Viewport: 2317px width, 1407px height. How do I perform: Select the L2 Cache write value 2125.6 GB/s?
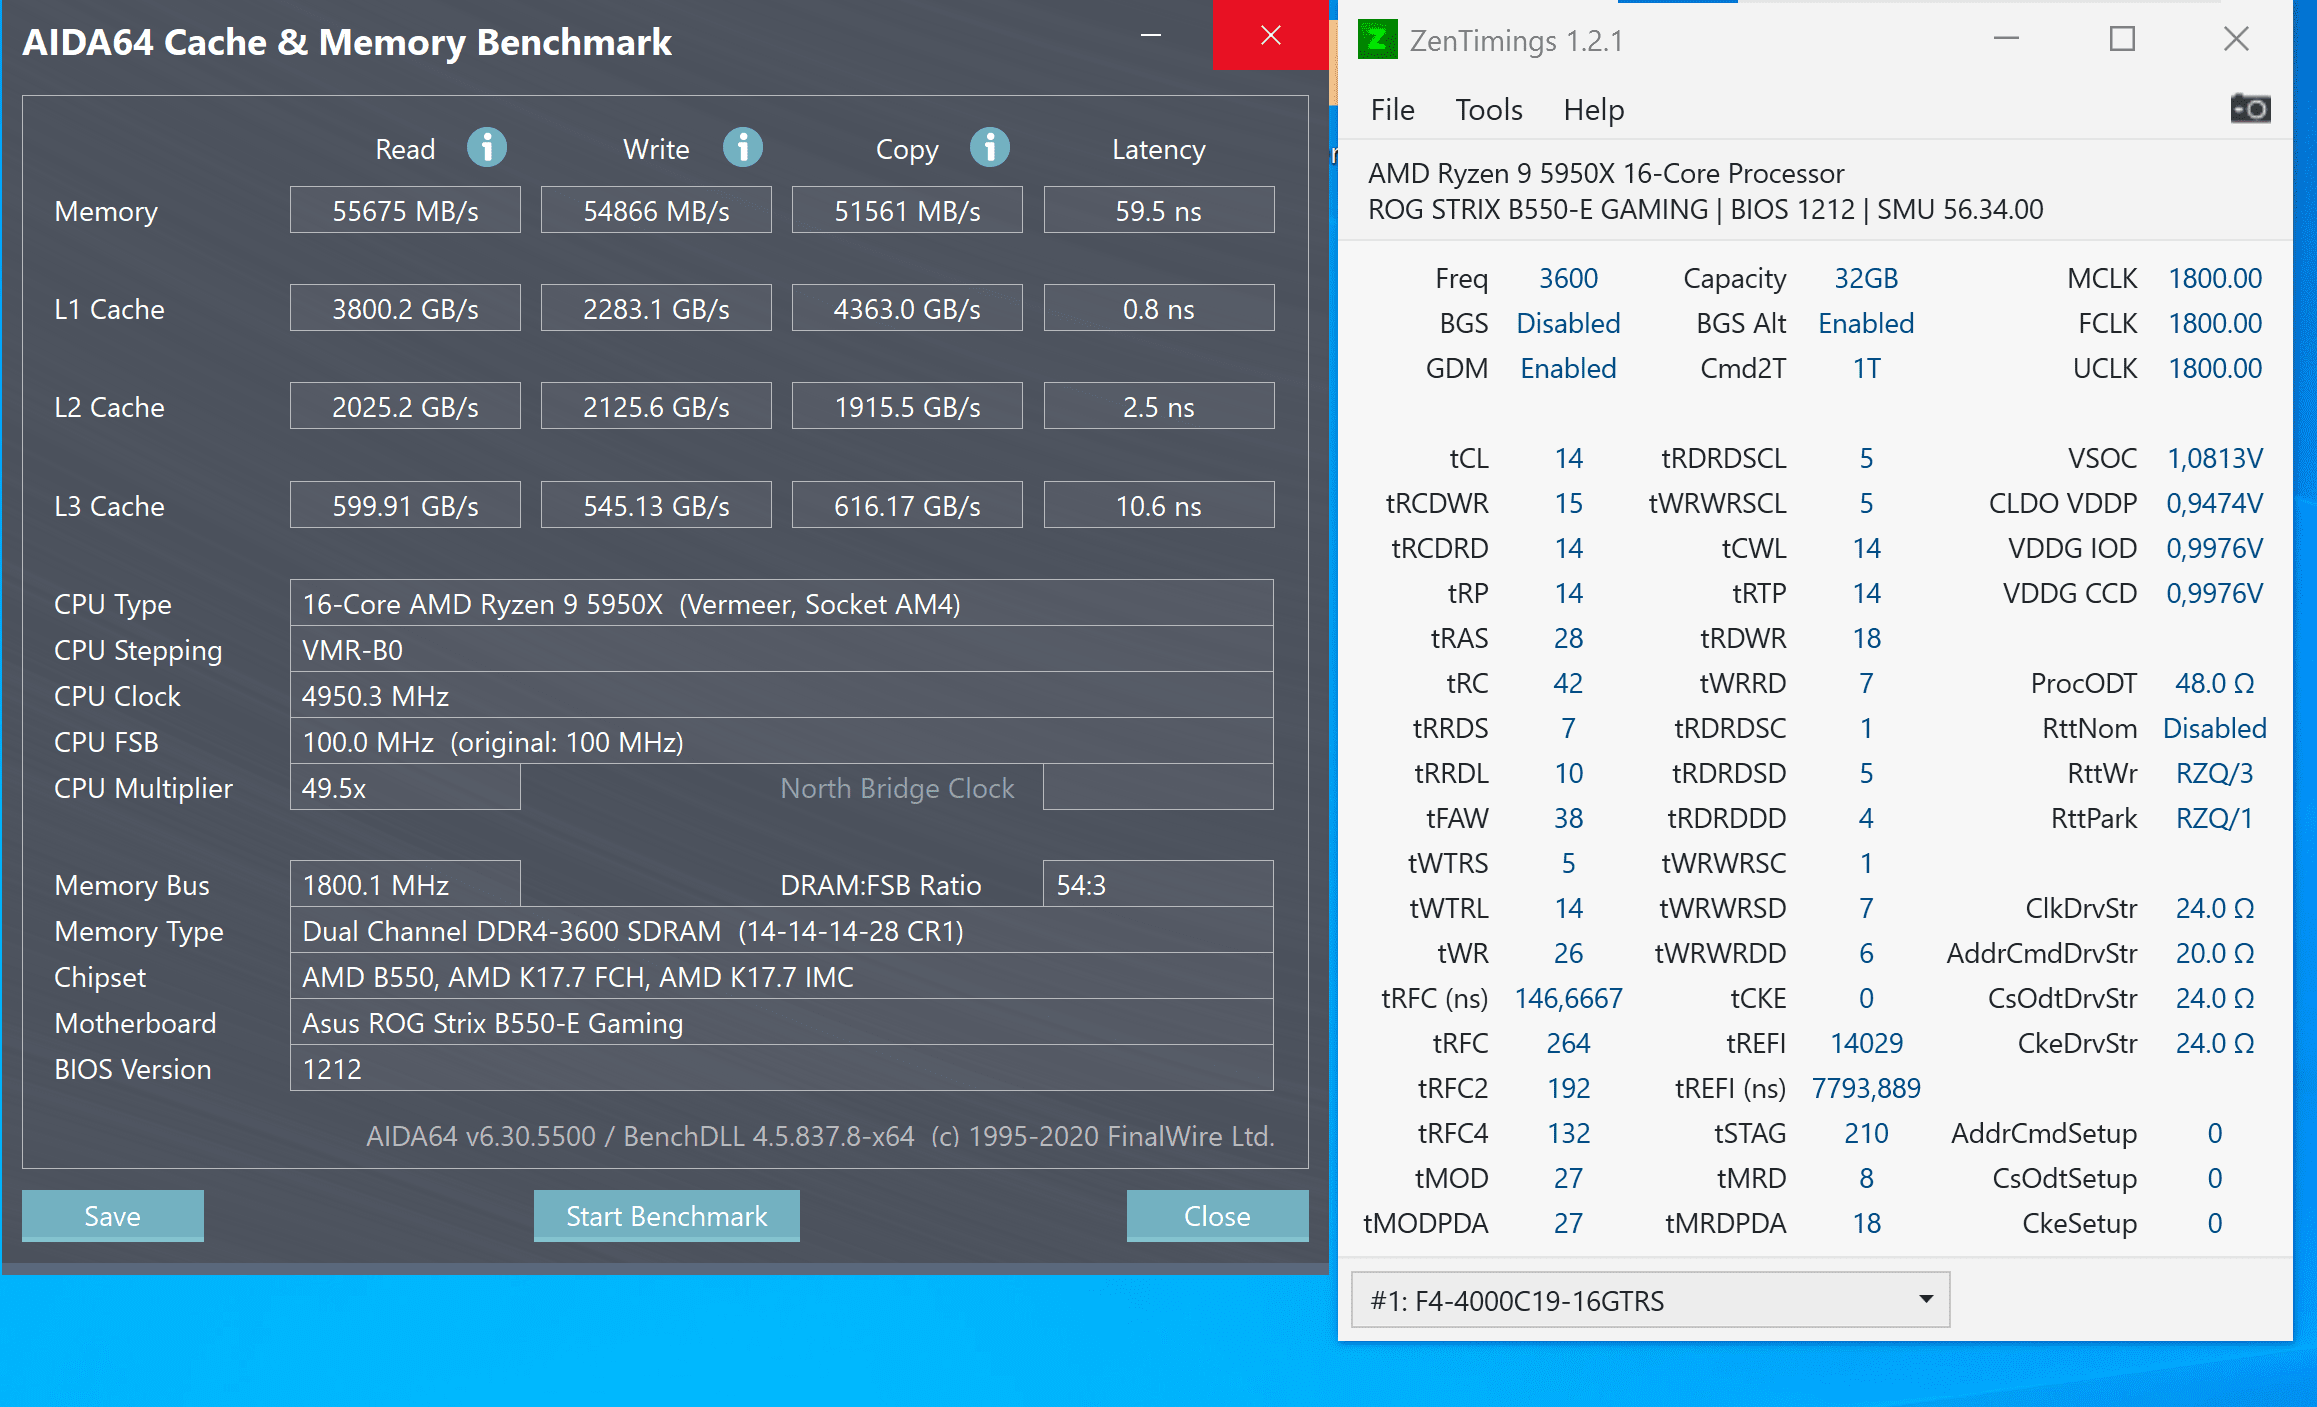click(656, 406)
